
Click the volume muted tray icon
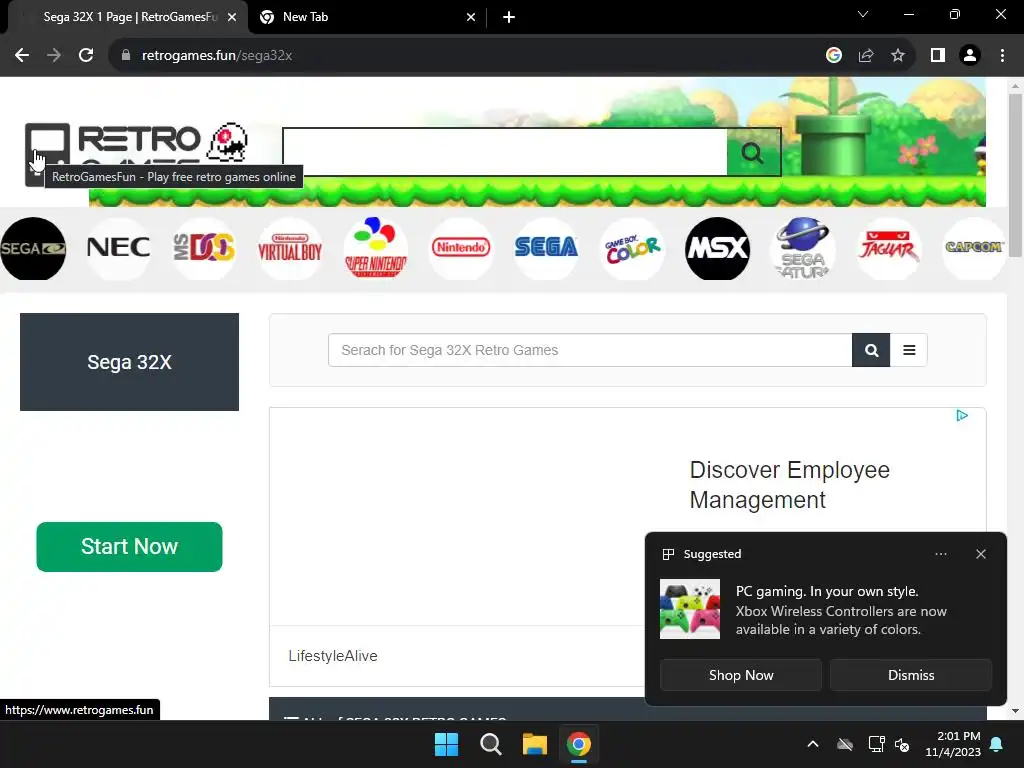(x=903, y=744)
